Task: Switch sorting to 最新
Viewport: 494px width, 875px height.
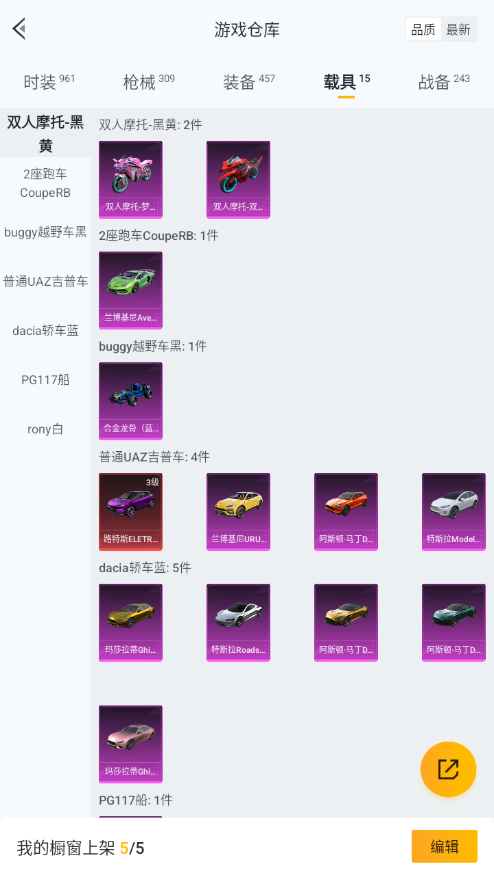Action: [458, 30]
